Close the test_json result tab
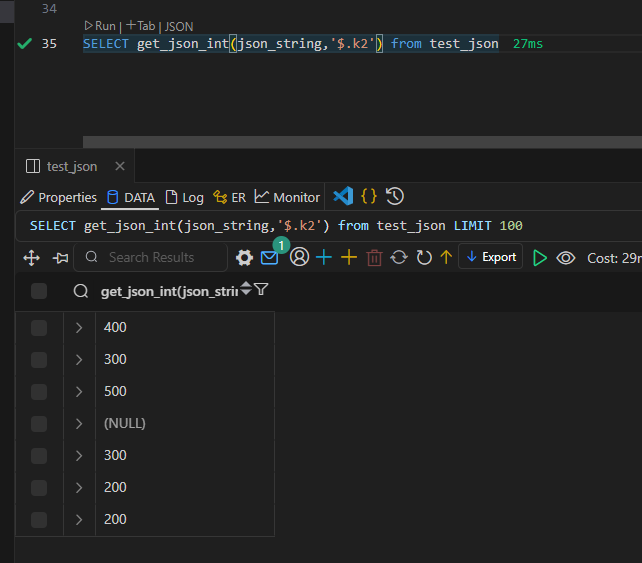The width and height of the screenshot is (642, 563). click(x=120, y=166)
